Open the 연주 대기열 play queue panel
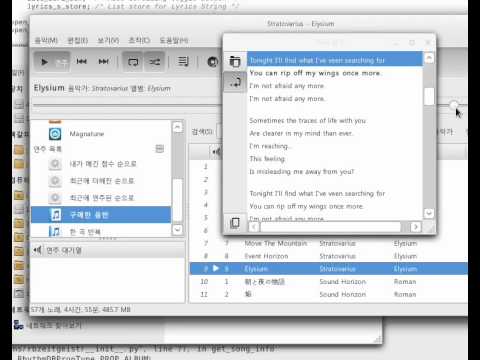The width and height of the screenshot is (480, 360). [107, 250]
